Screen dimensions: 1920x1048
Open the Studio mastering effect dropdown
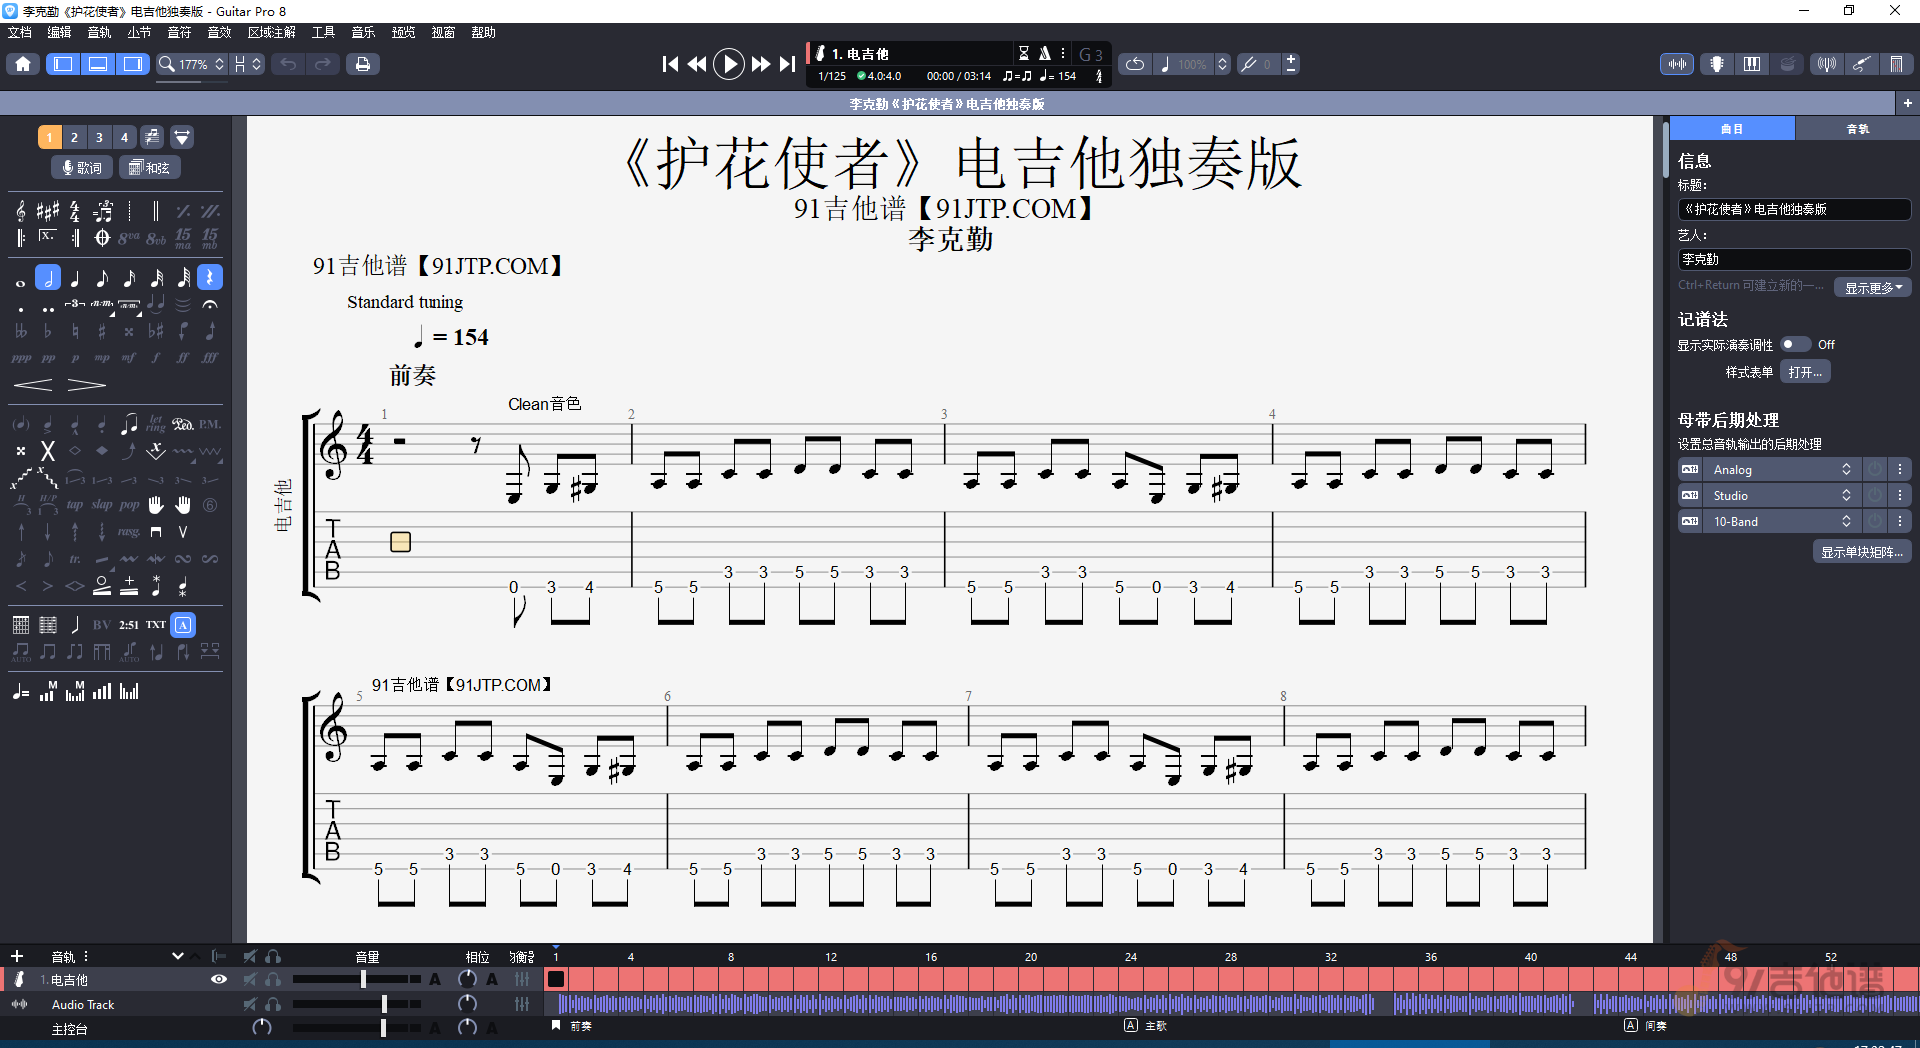point(1782,495)
